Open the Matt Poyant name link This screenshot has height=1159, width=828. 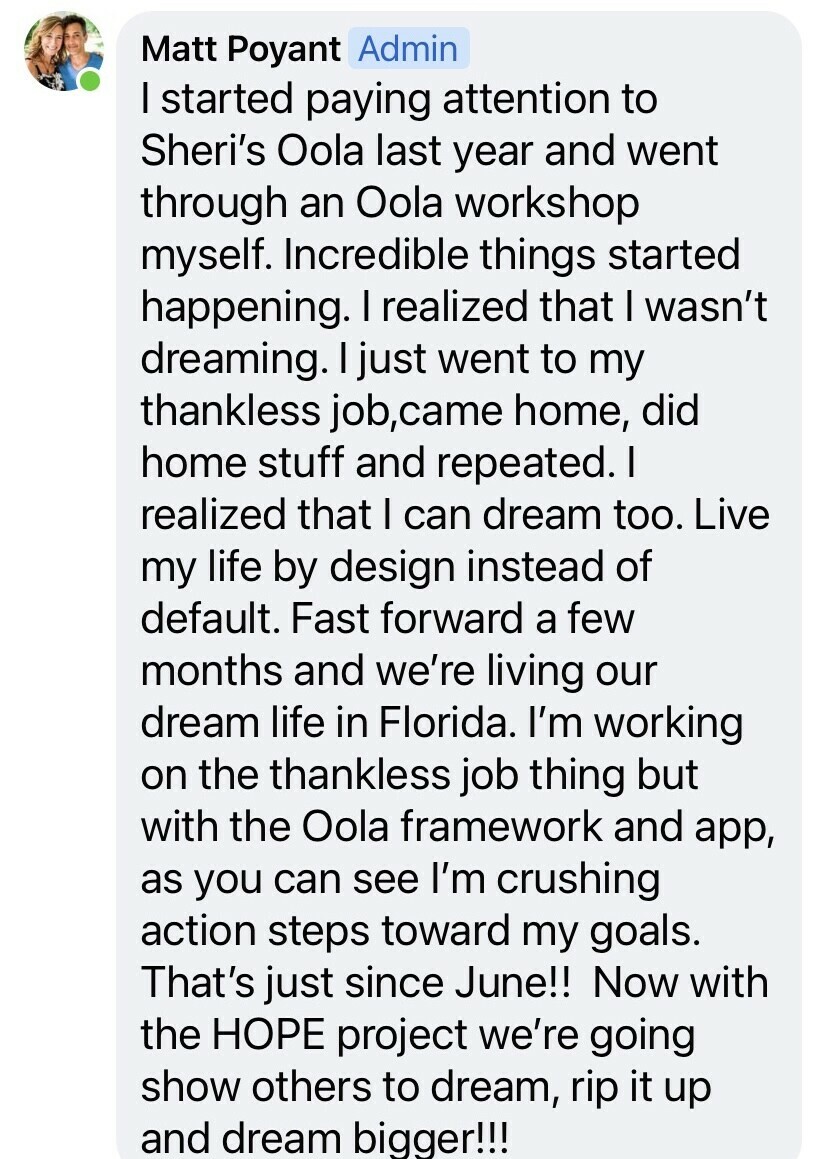[x=241, y=49]
